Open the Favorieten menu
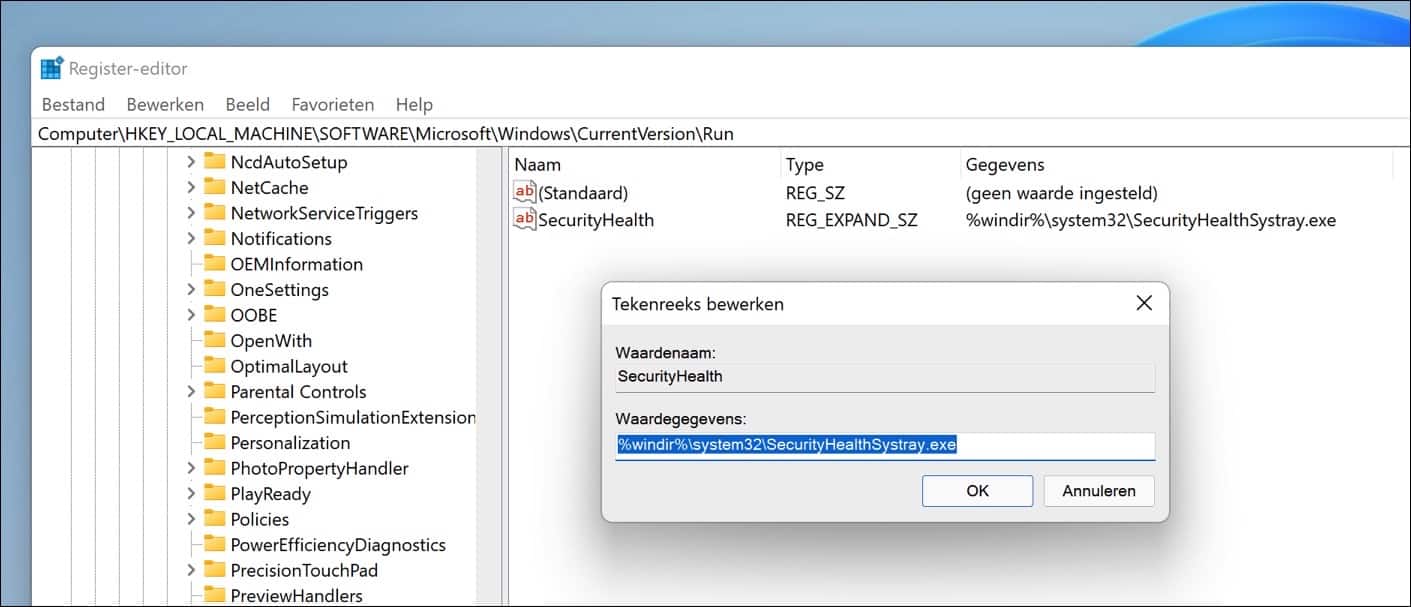 [333, 104]
